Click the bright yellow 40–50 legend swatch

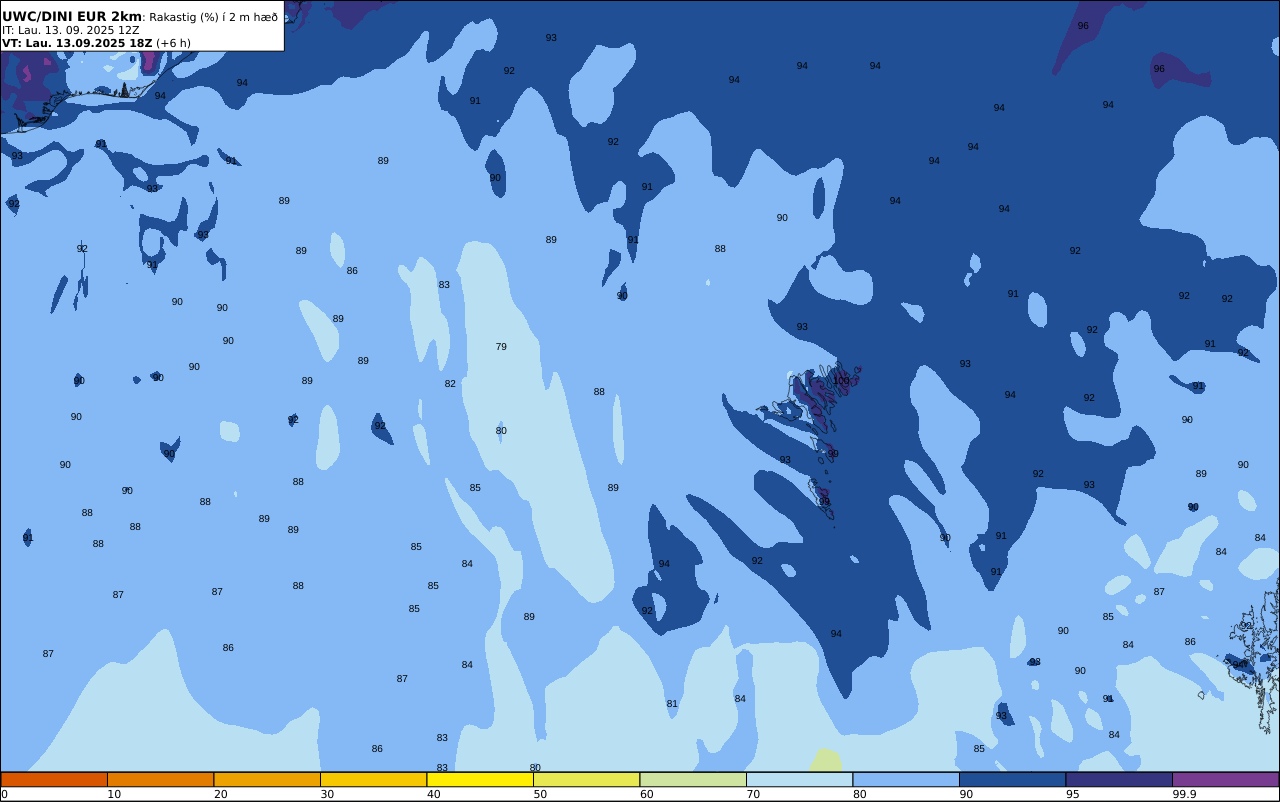click(480, 779)
